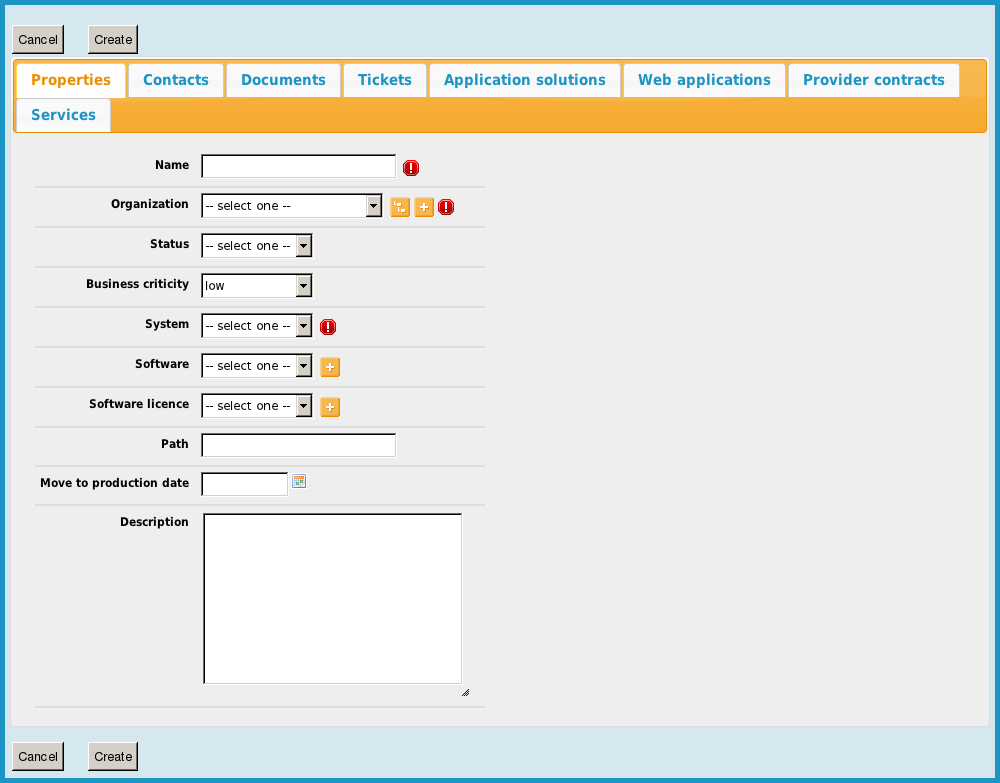The width and height of the screenshot is (1000, 783).
Task: Click inside the Description text area
Action: coord(332,598)
